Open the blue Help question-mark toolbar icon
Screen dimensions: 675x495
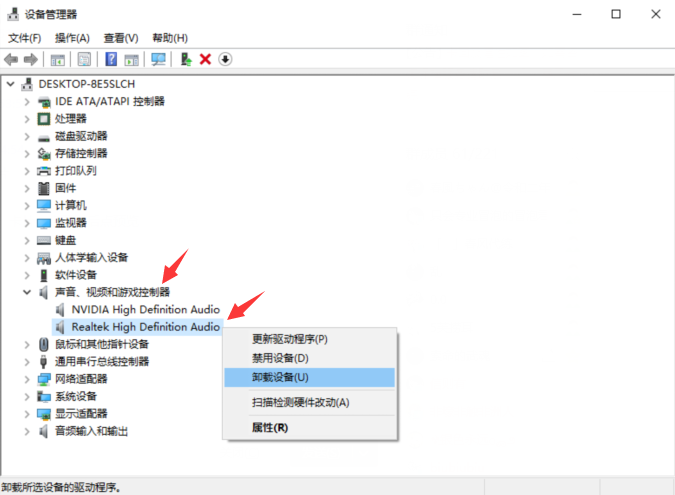coord(111,59)
